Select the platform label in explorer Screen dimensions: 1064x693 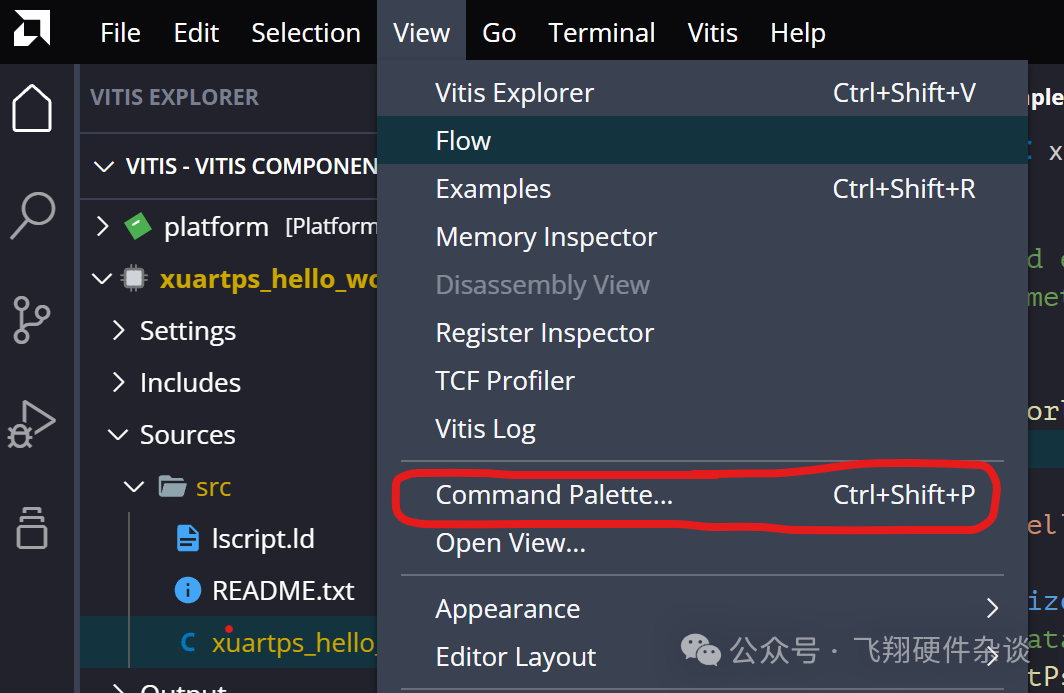click(216, 227)
